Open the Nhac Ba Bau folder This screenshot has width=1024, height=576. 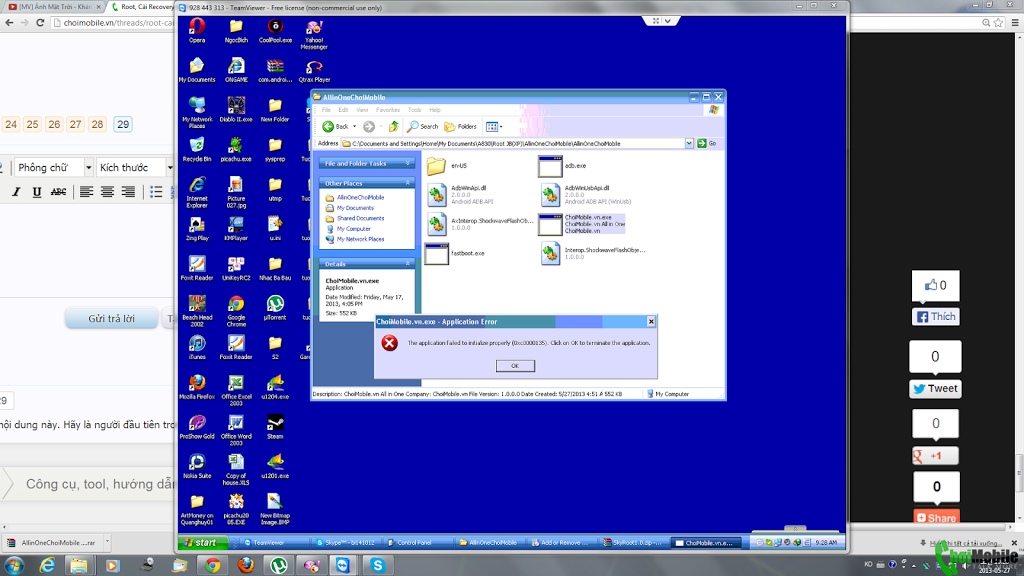pos(275,268)
